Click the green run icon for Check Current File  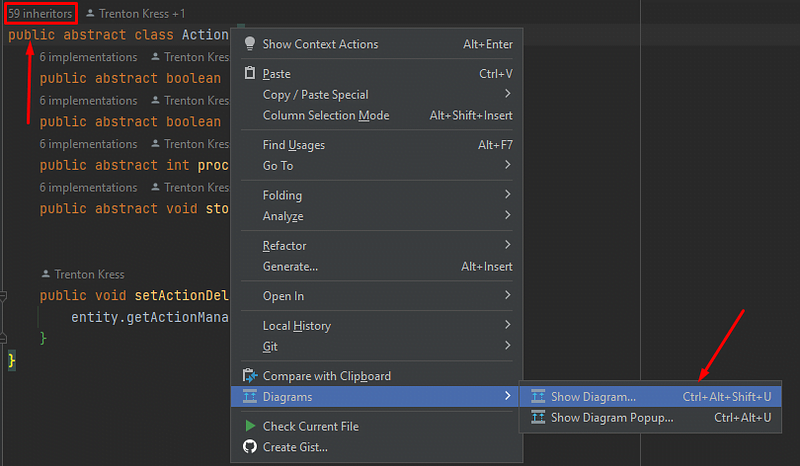(250, 426)
